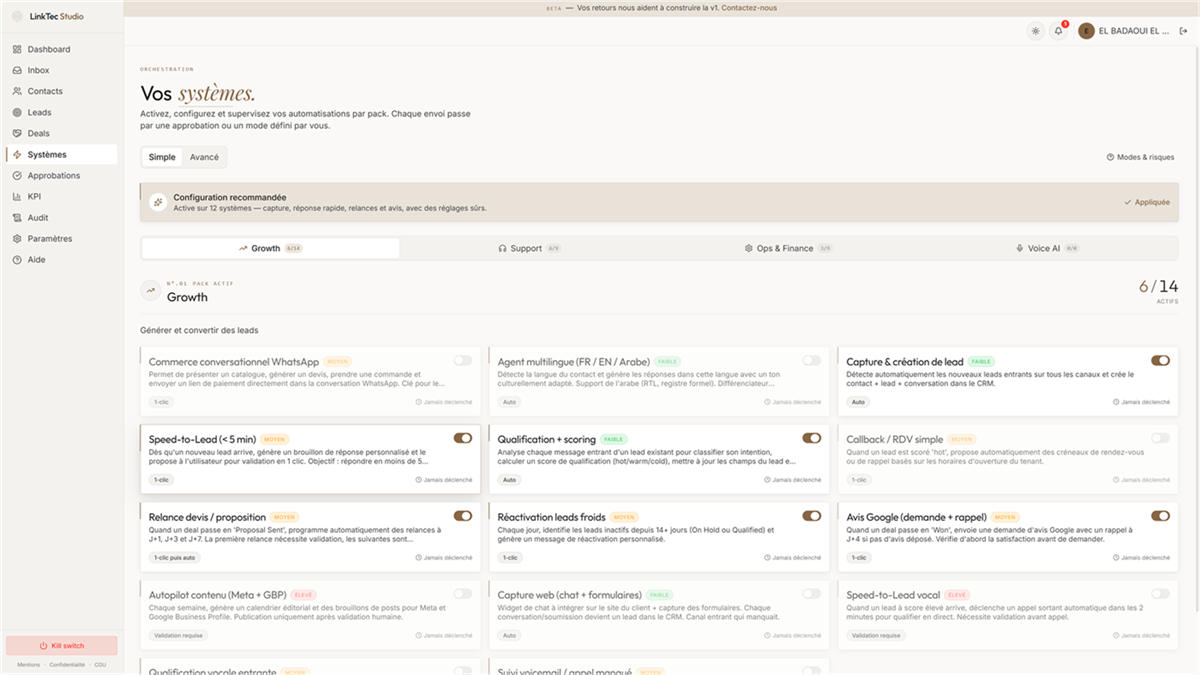
Task: Click the LinkTec Studio logo icon
Action: (x=17, y=16)
